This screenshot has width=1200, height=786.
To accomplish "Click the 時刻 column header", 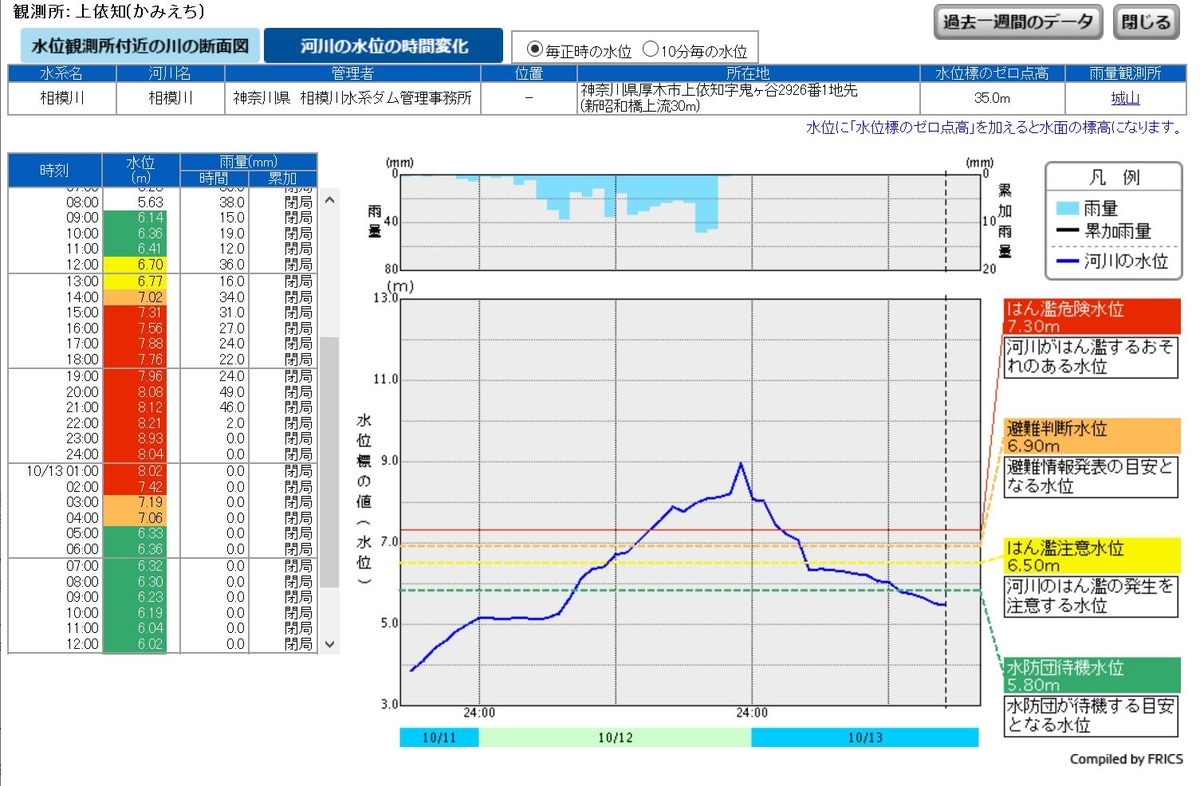I will click(x=55, y=170).
